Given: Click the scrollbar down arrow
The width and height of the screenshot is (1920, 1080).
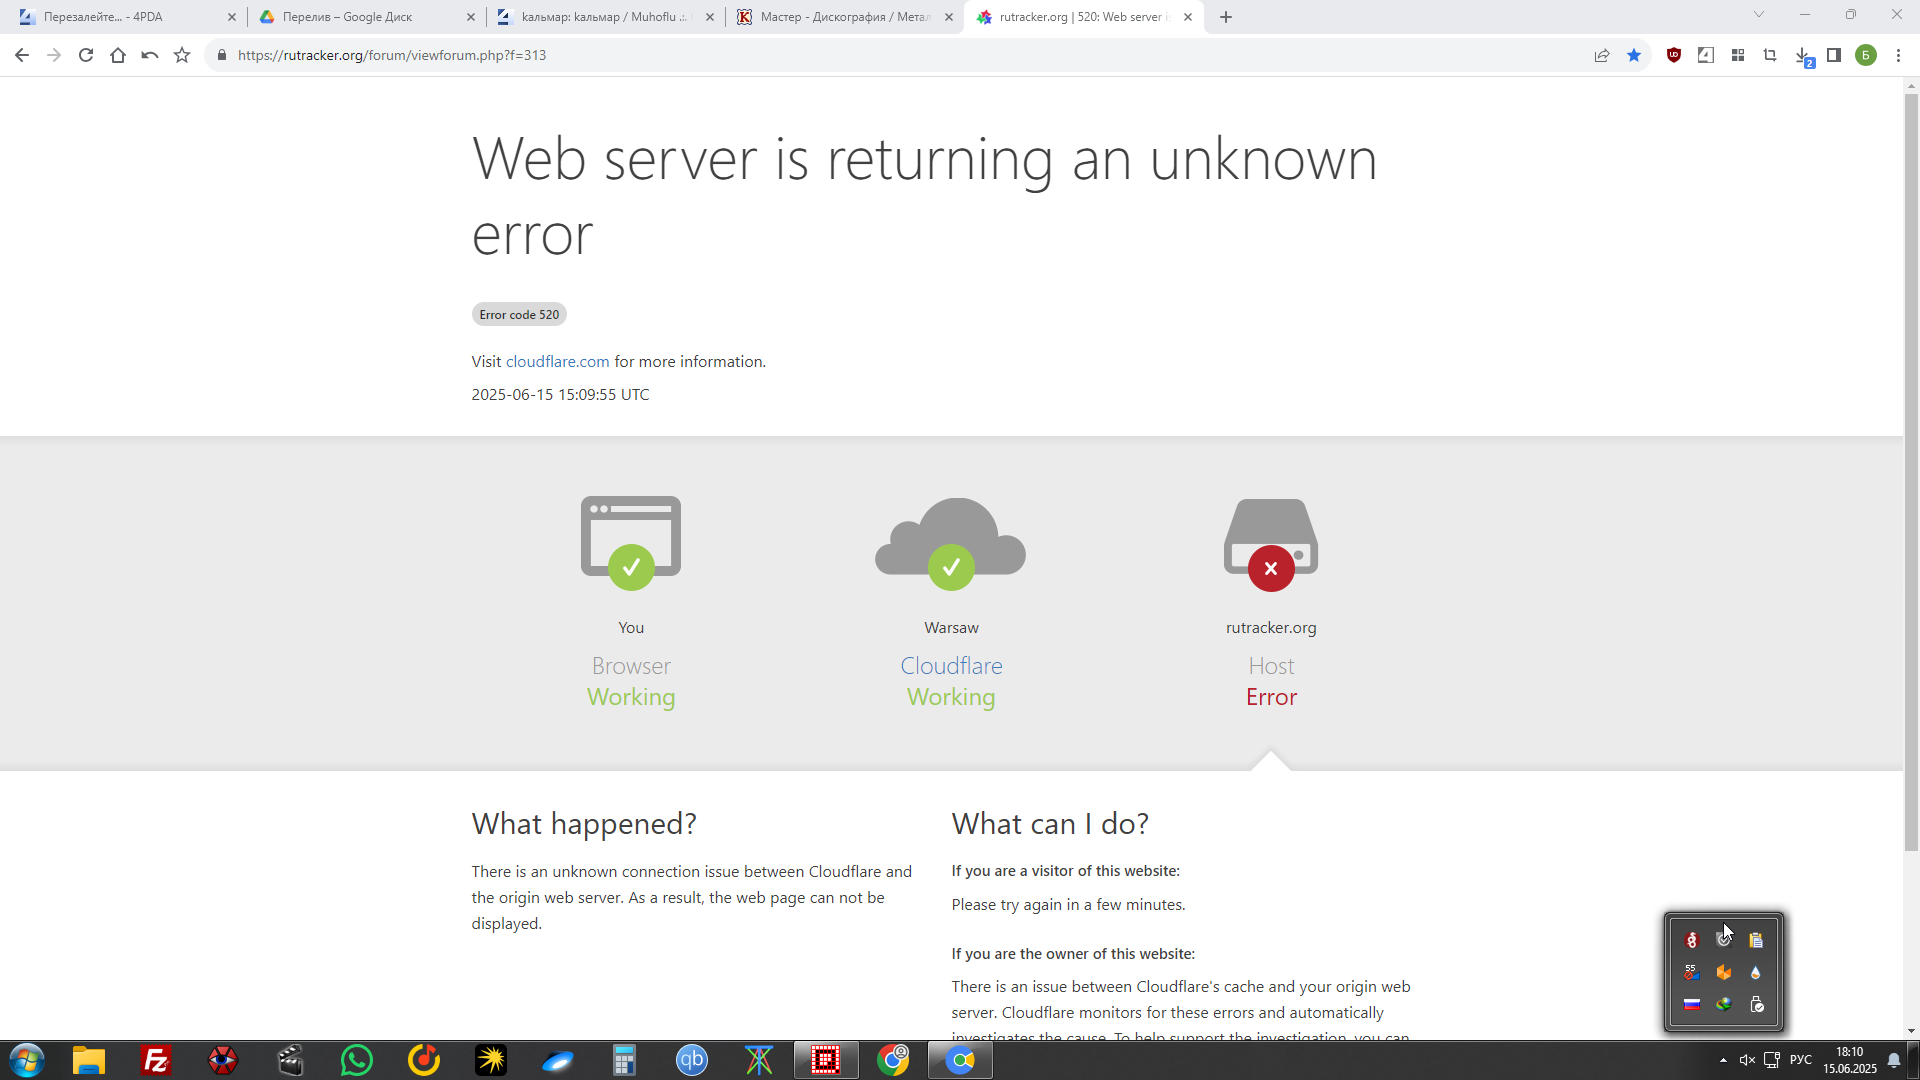Looking at the screenshot, I should (x=1911, y=1031).
